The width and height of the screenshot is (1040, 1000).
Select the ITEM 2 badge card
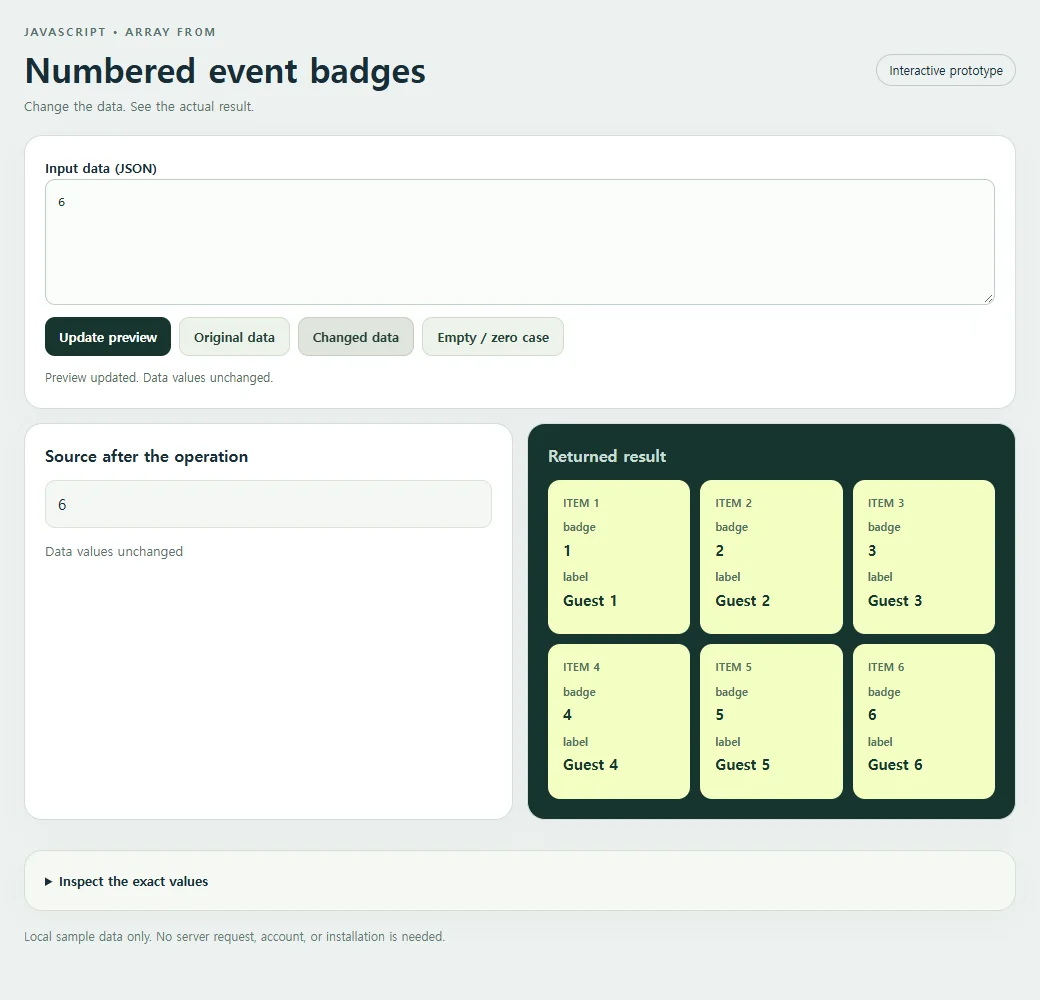771,557
